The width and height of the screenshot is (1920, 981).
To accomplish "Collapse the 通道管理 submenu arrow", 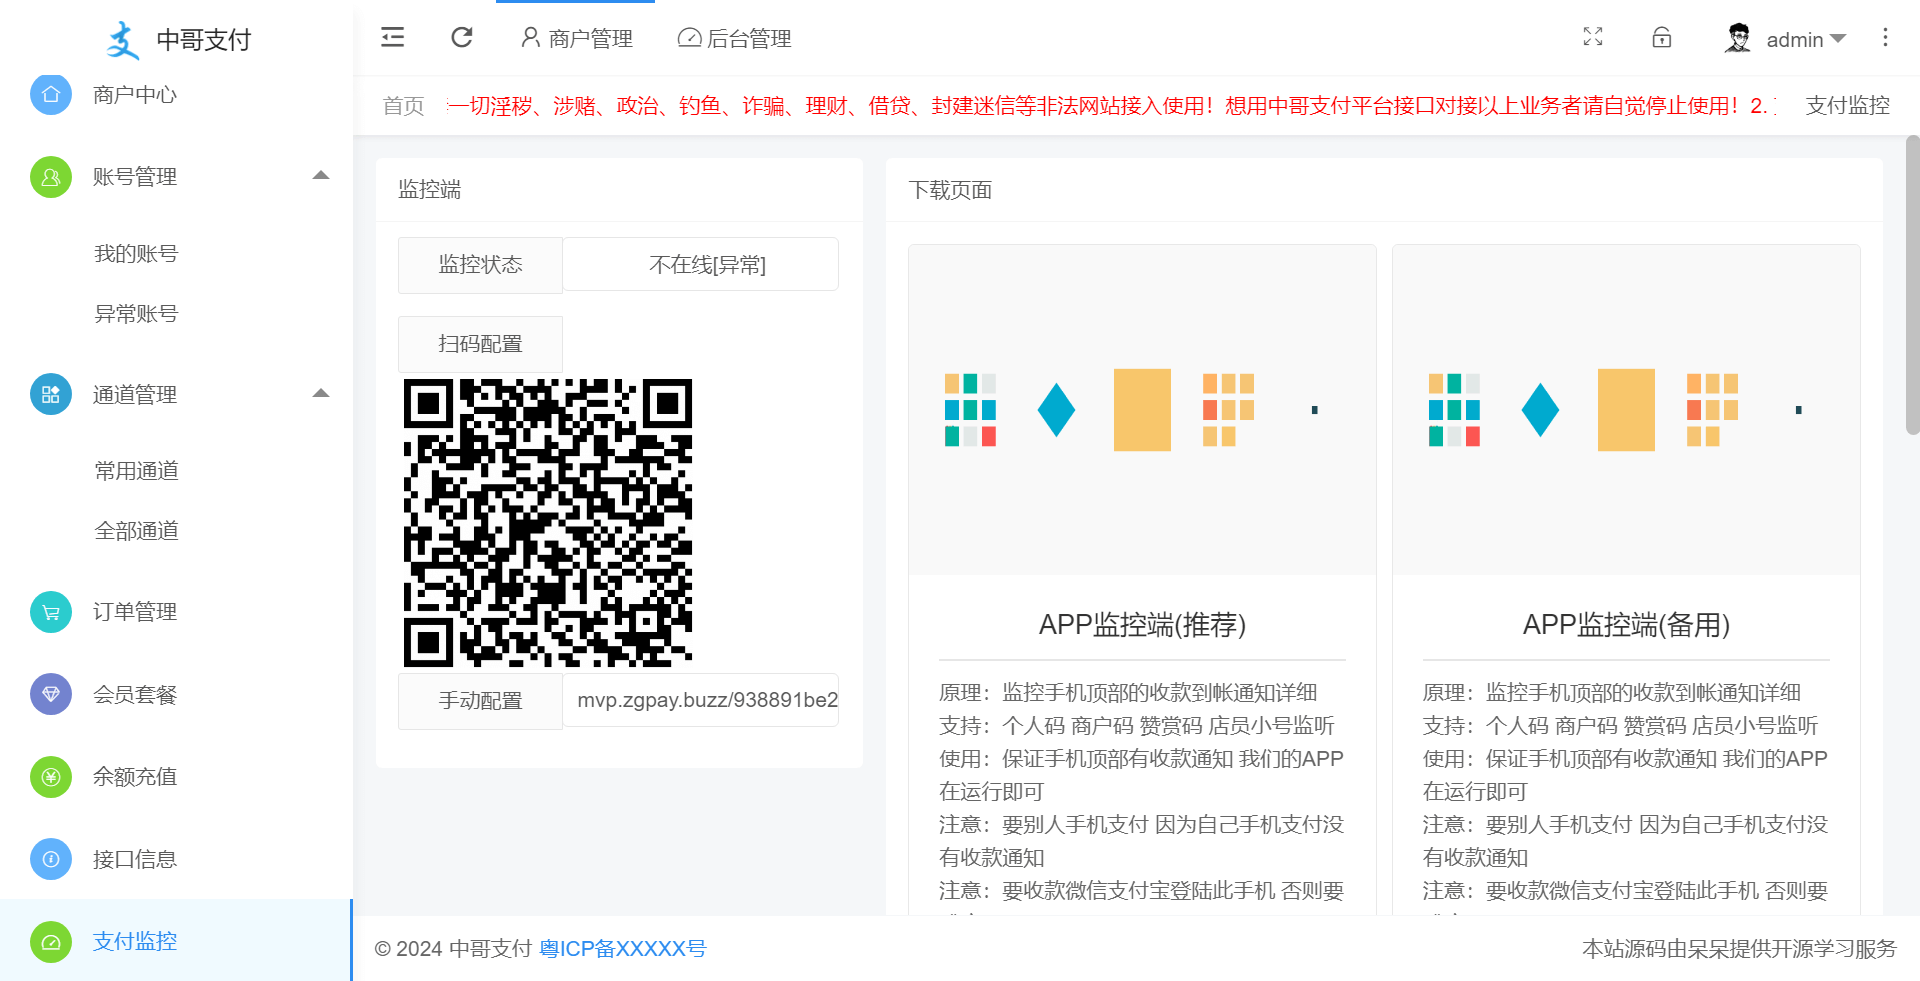I will [321, 393].
